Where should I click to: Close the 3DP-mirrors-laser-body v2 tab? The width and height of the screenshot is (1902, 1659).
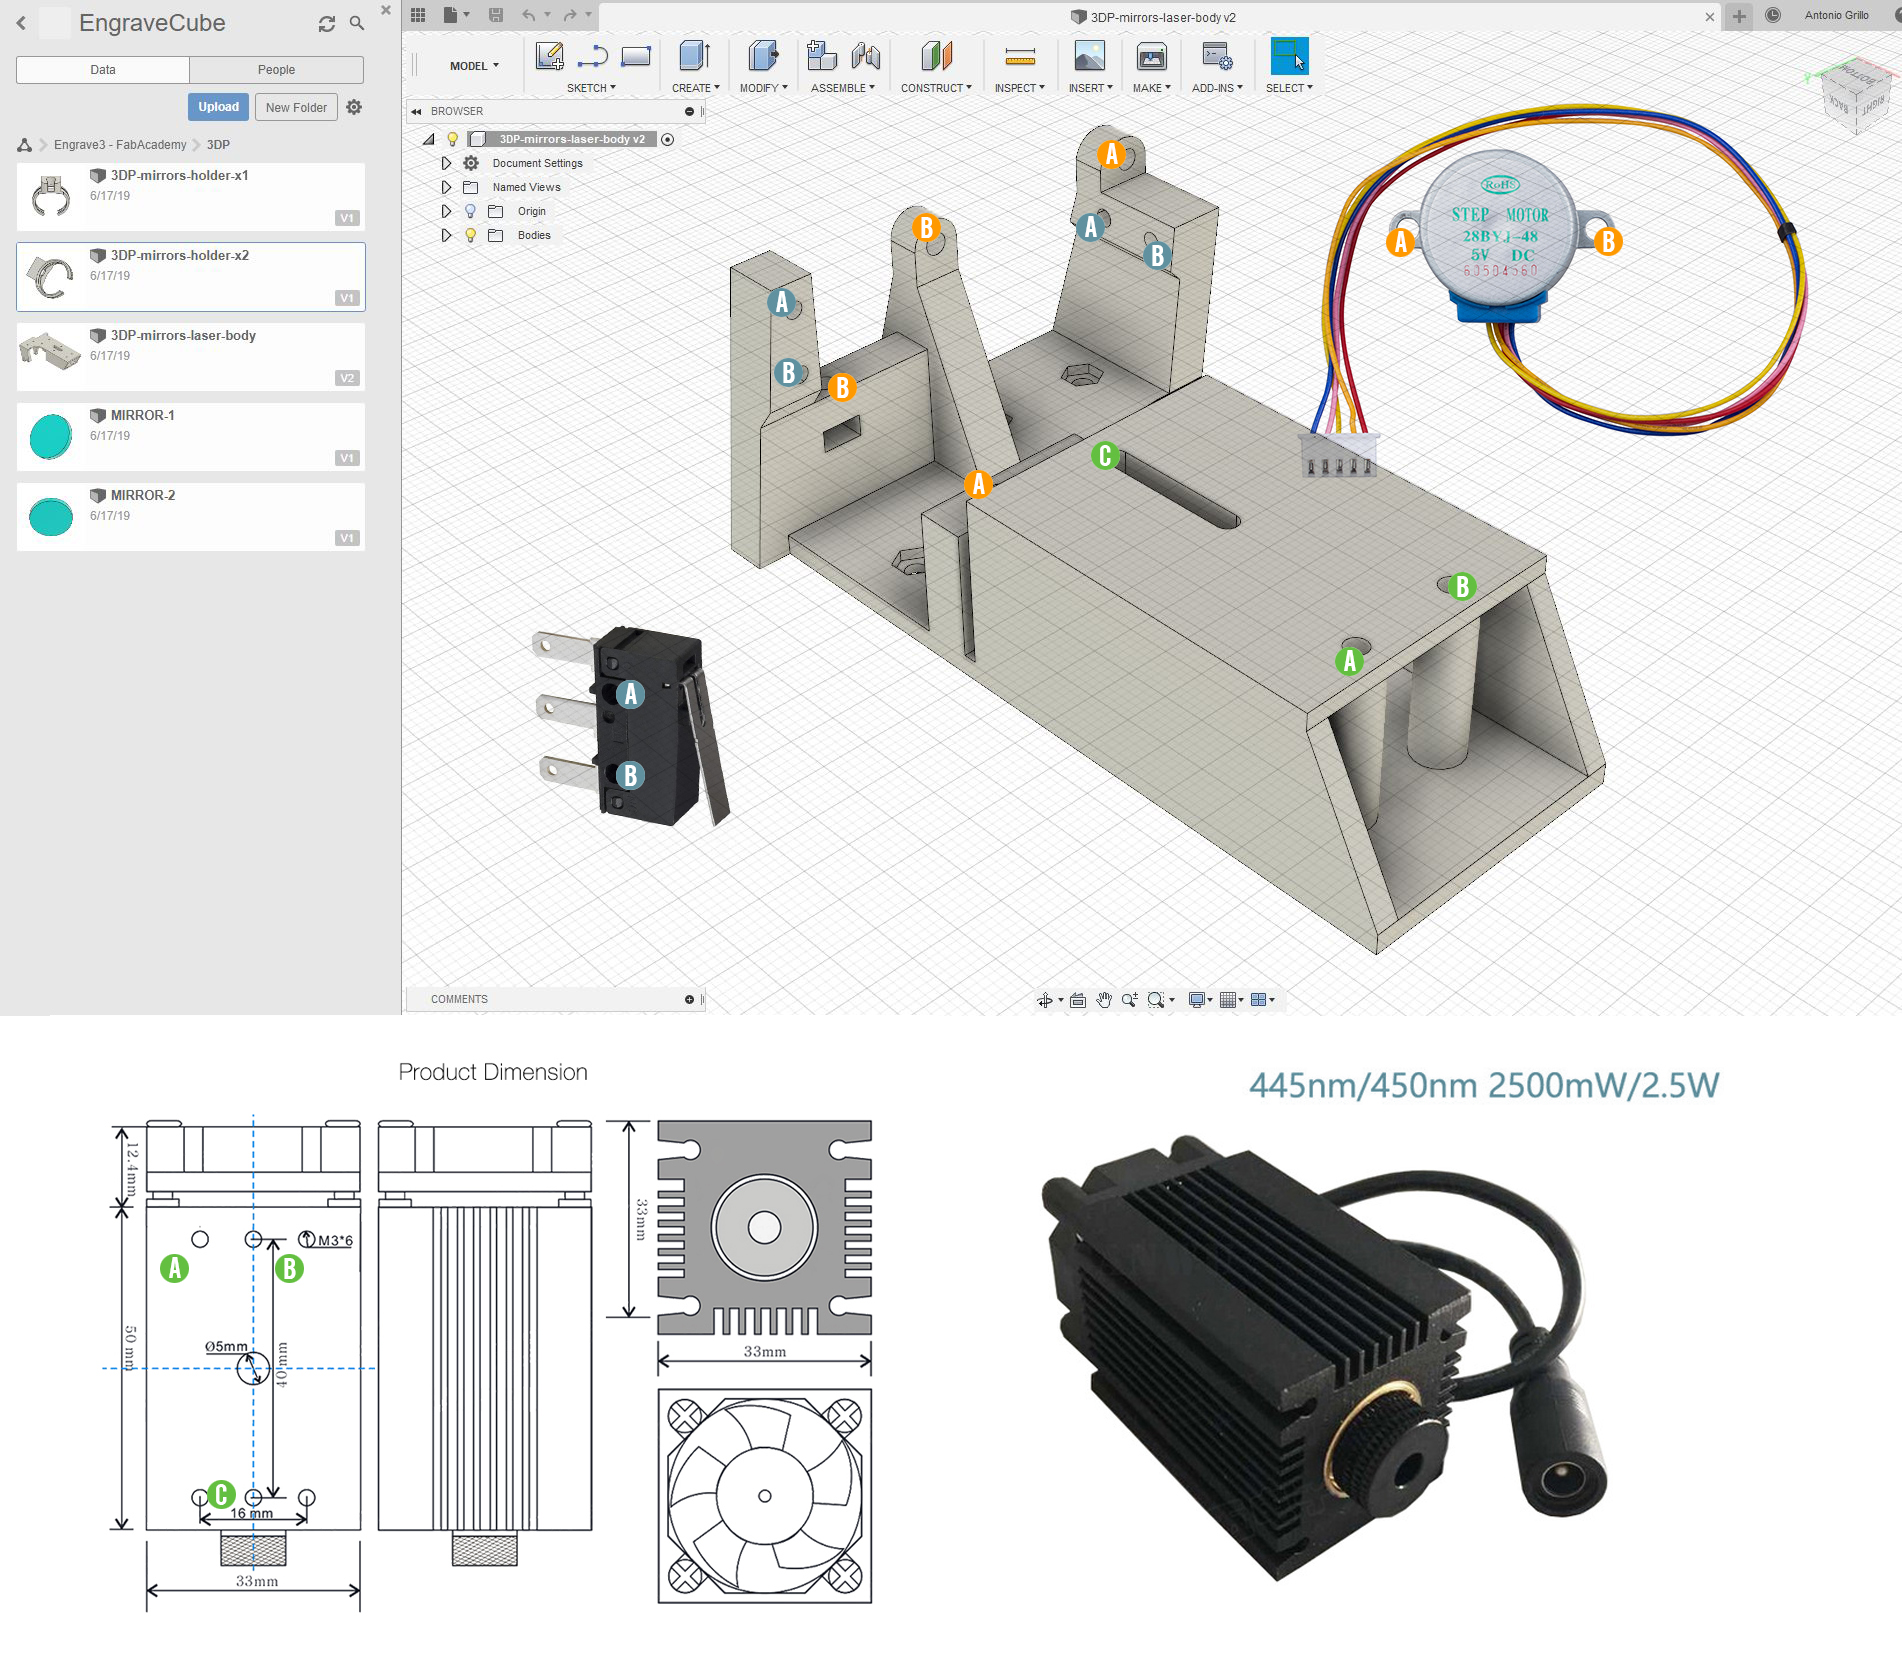[1710, 17]
